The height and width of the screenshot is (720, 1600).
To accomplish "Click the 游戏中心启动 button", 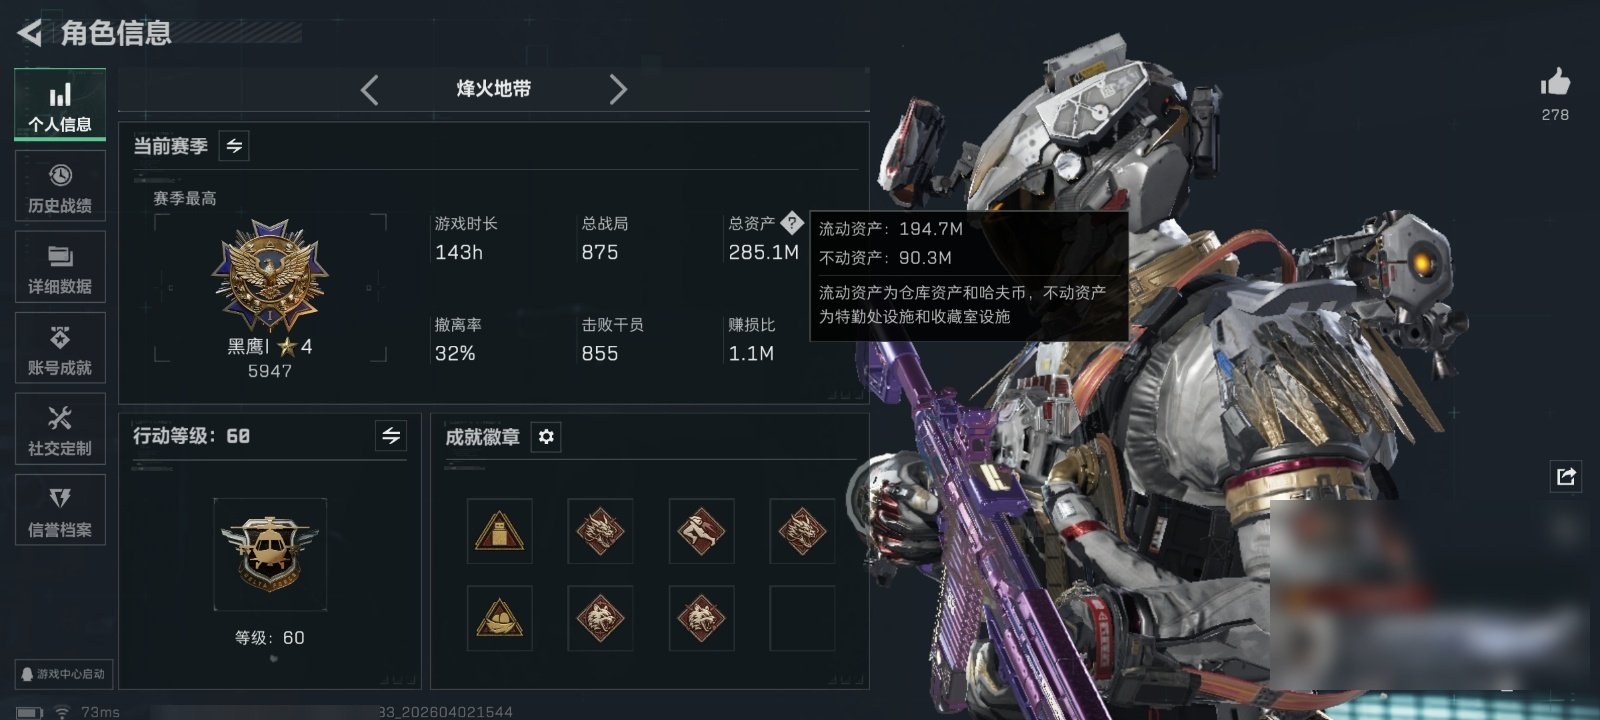I will [63, 674].
